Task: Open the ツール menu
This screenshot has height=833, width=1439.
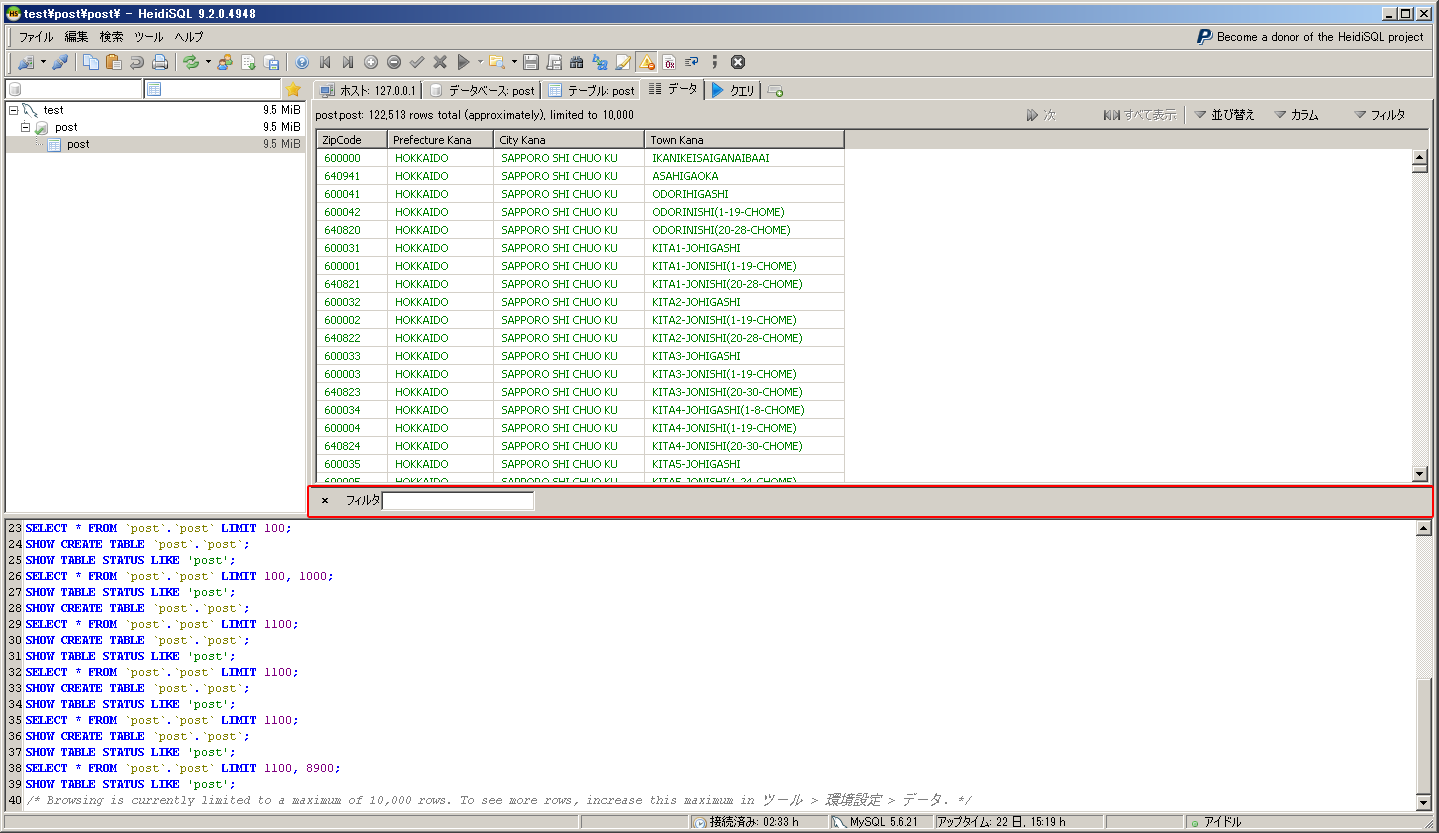Action: tap(148, 37)
